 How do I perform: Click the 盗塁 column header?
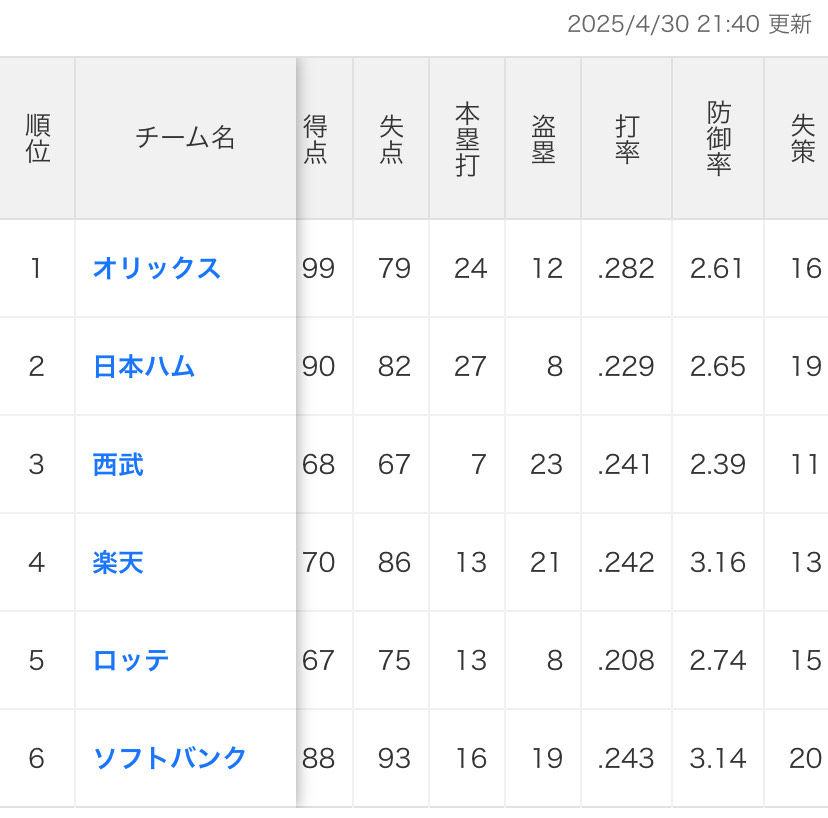(543, 139)
